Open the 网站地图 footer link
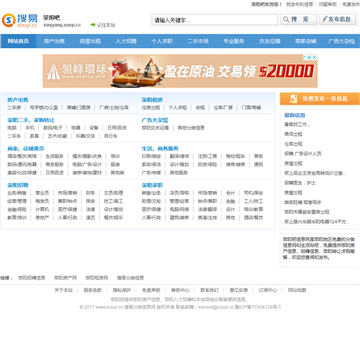The width and height of the screenshot is (360, 360). pos(297,290)
